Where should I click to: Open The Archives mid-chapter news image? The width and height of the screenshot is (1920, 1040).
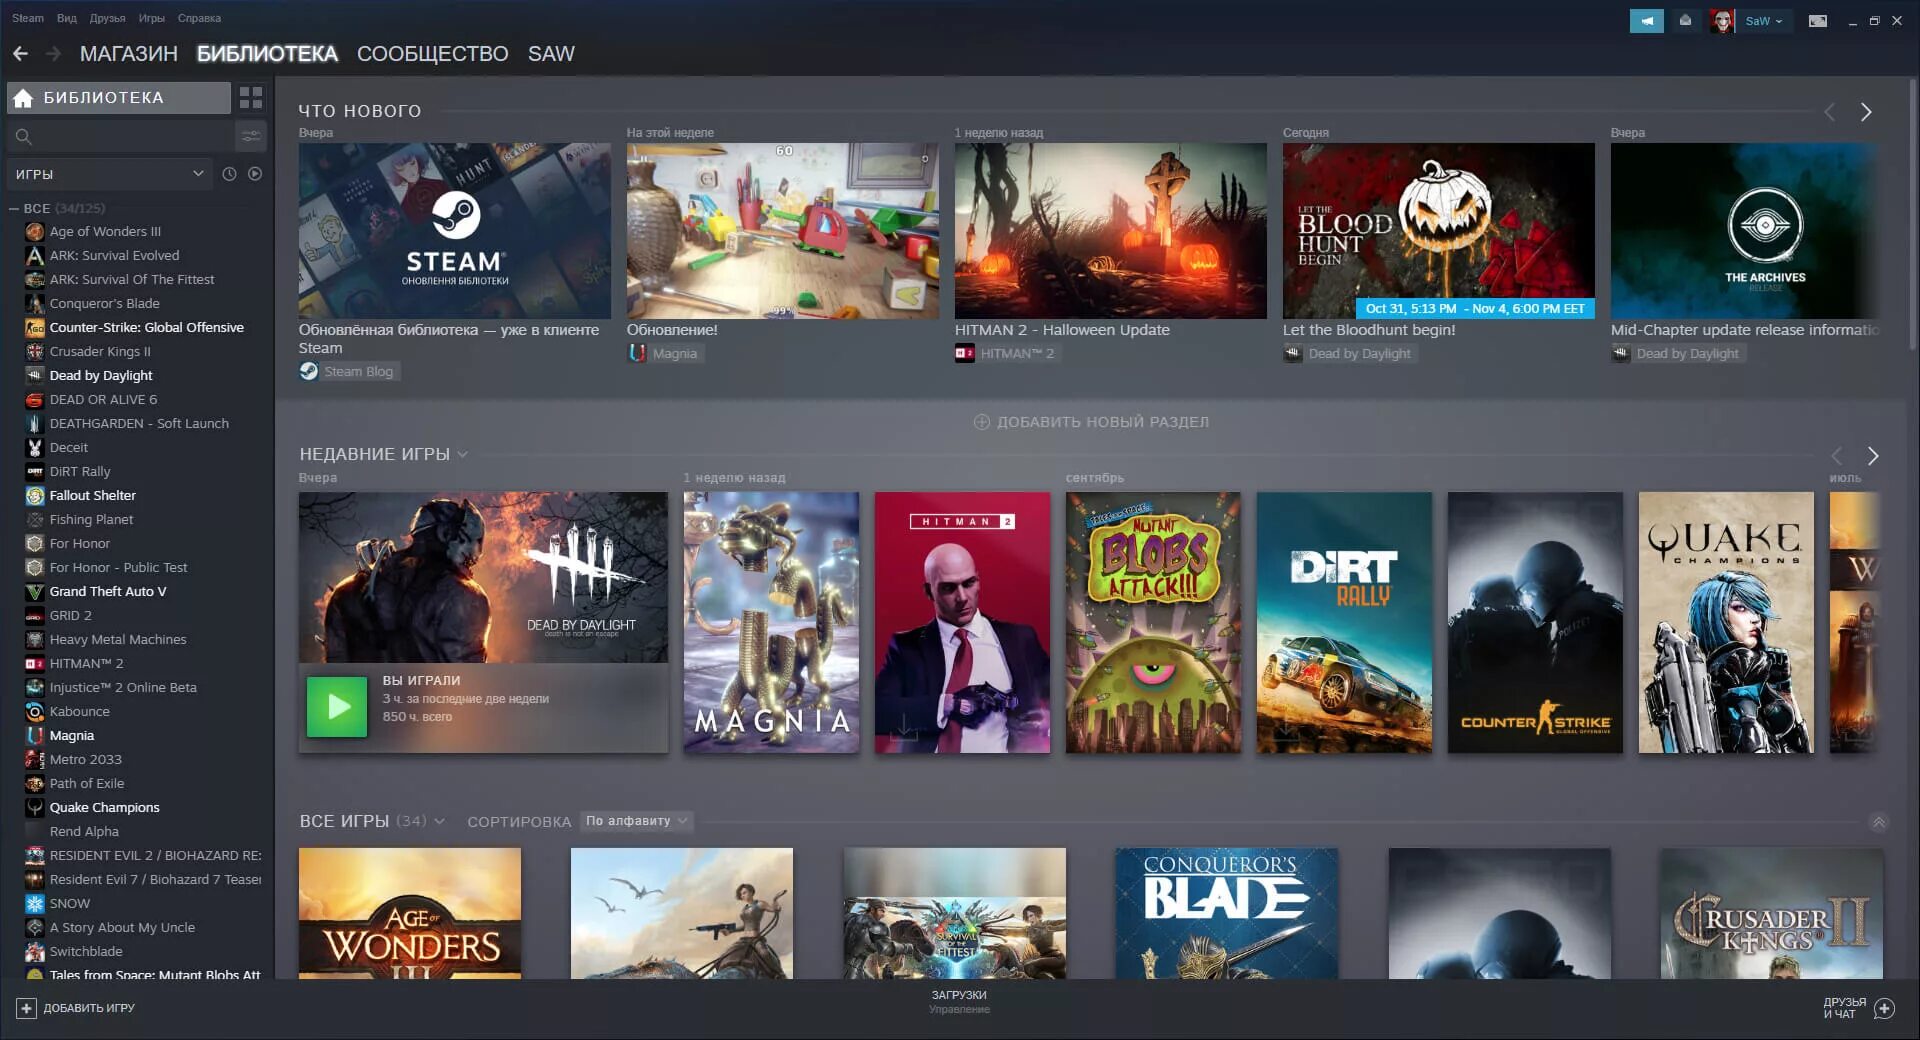click(x=1744, y=231)
